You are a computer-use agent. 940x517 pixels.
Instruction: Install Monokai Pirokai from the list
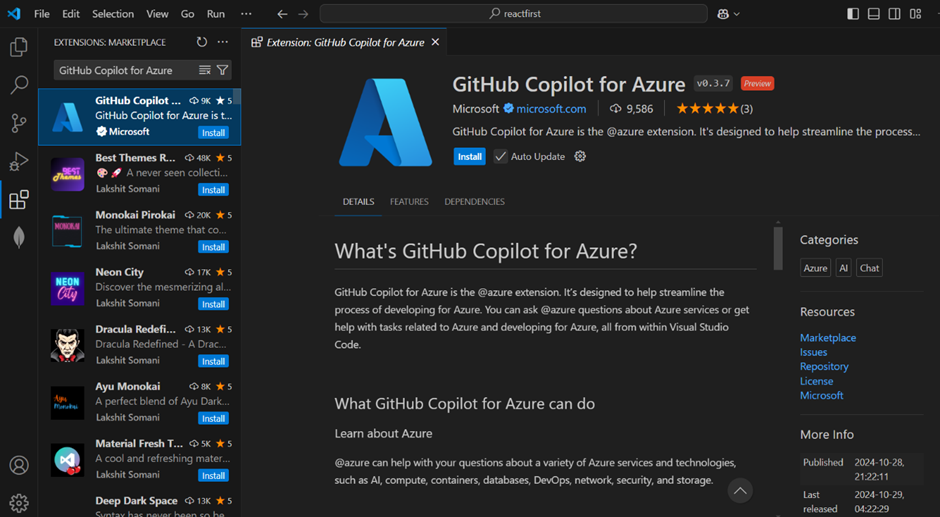[x=213, y=247]
